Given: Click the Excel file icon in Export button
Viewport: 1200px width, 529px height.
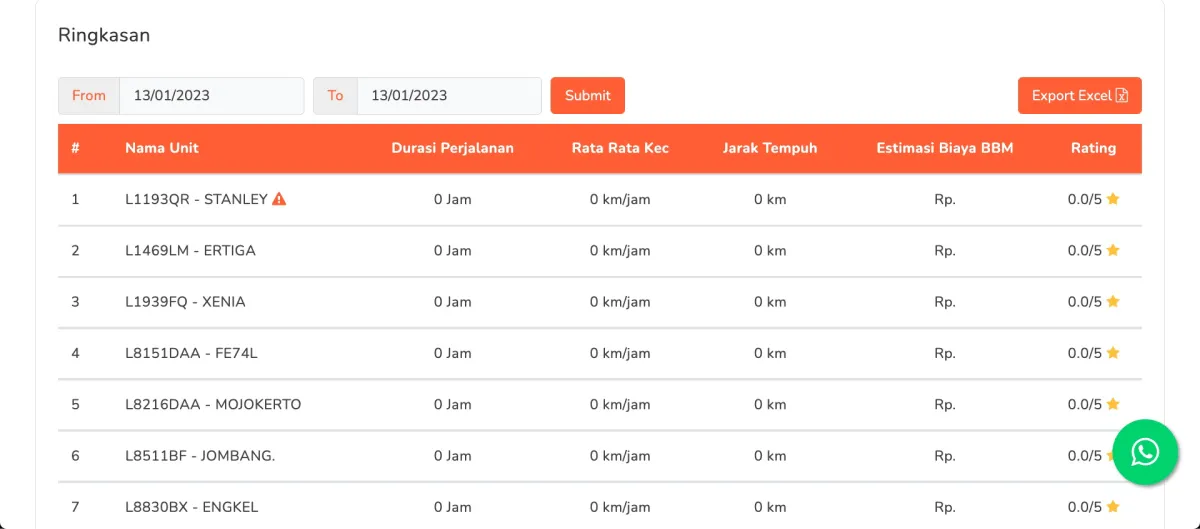Looking at the screenshot, I should 1122,96.
